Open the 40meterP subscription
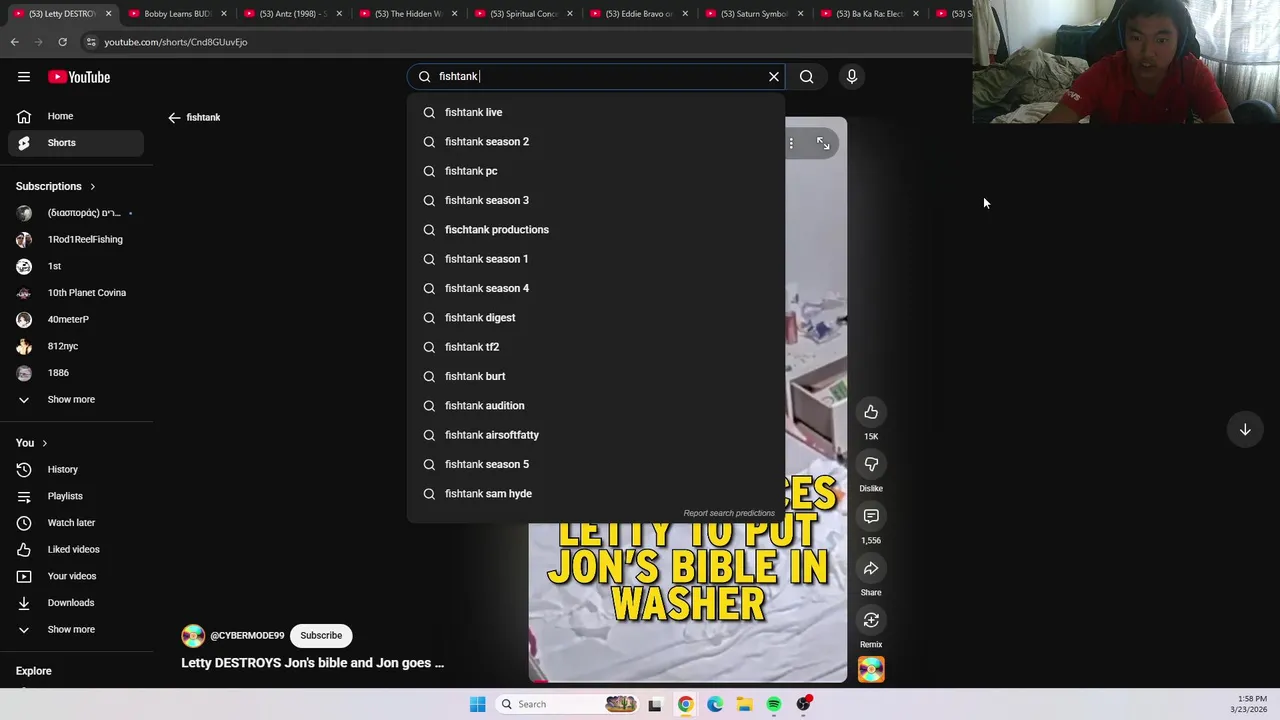Image resolution: width=1280 pixels, height=720 pixels. pyautogui.click(x=76, y=319)
